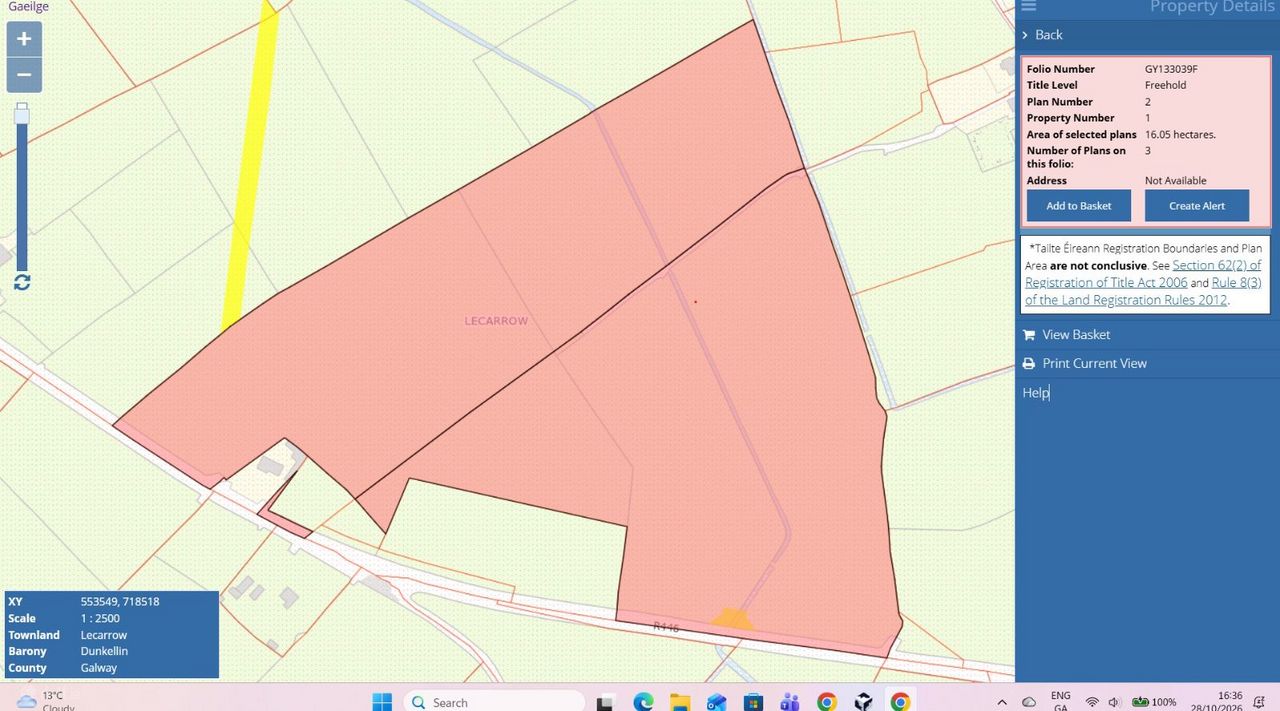The width and height of the screenshot is (1280, 711).
Task: Click the orange marker on the parcel
Action: tap(732, 619)
